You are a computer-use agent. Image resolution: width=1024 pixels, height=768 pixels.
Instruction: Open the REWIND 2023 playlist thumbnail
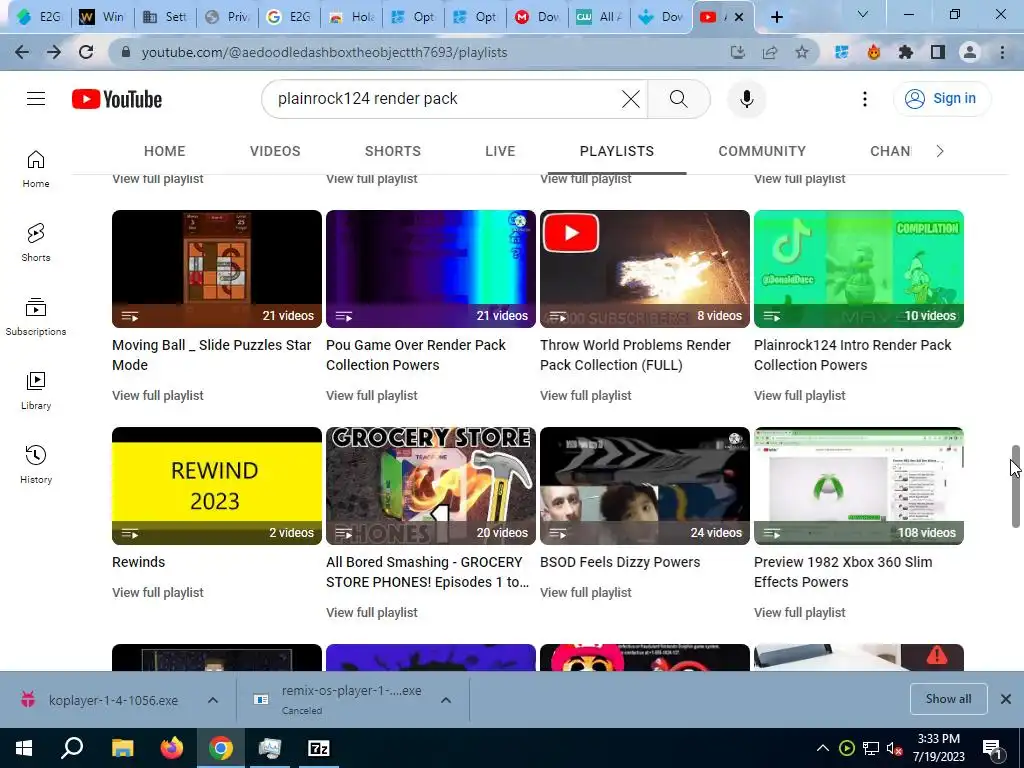(x=217, y=486)
